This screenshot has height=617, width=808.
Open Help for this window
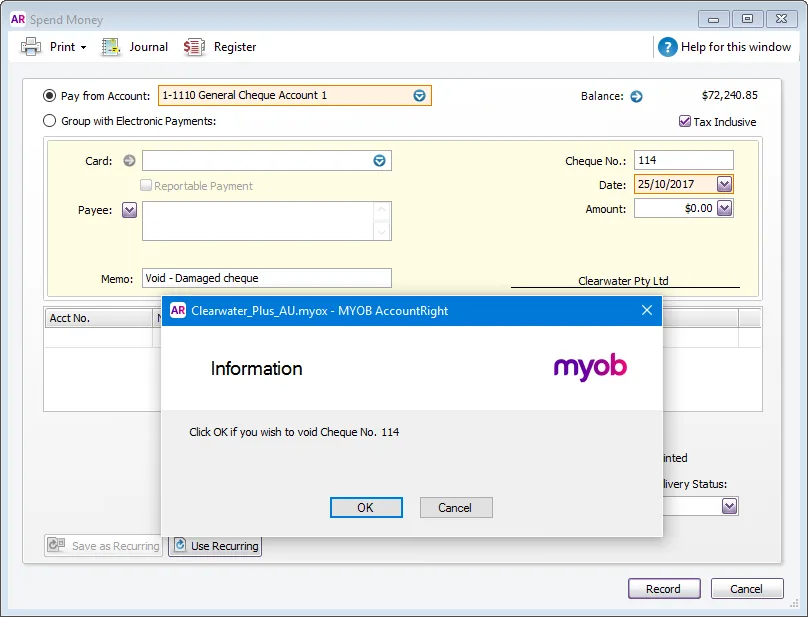(x=735, y=47)
